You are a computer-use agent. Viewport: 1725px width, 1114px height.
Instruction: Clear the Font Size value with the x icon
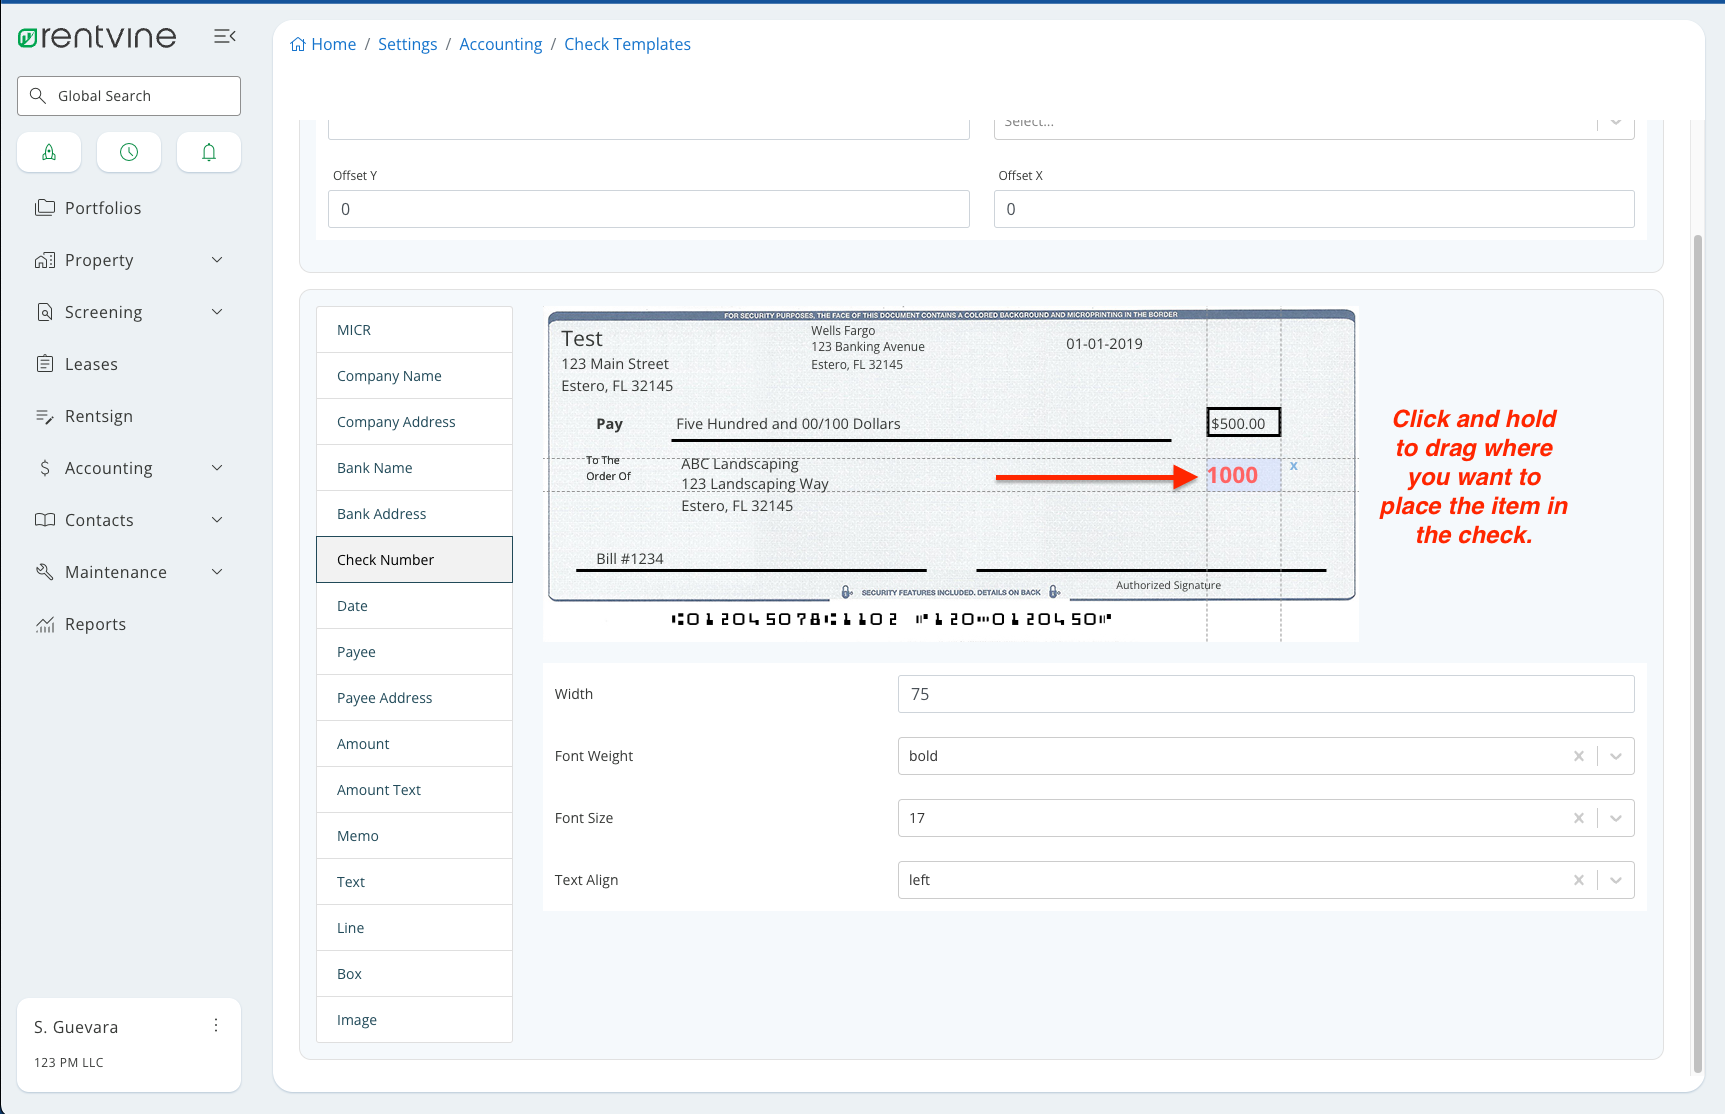[1579, 818]
